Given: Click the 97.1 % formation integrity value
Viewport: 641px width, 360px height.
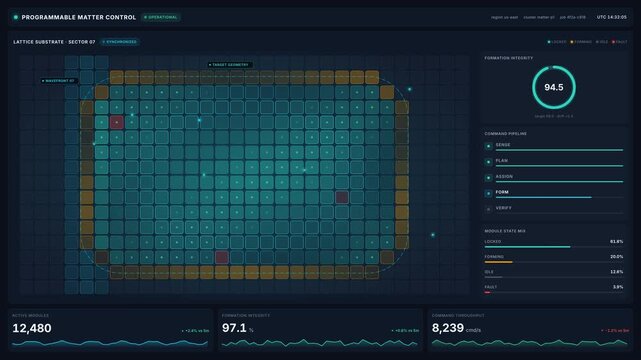Looking at the screenshot, I should click(x=238, y=328).
